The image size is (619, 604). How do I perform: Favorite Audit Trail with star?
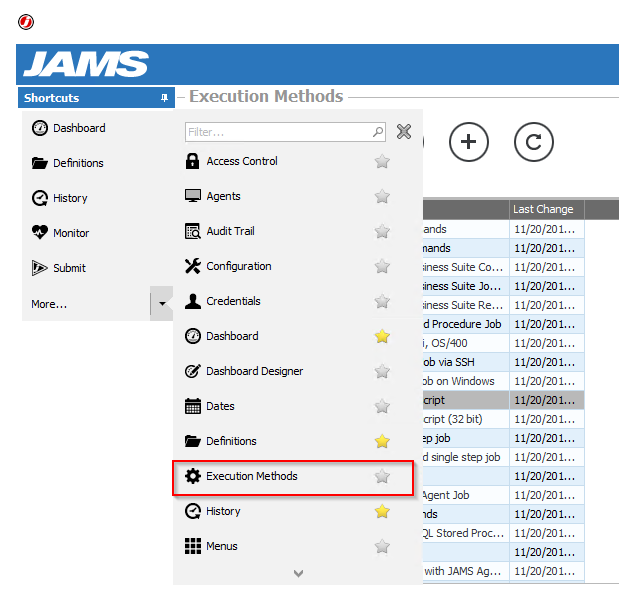tap(382, 231)
